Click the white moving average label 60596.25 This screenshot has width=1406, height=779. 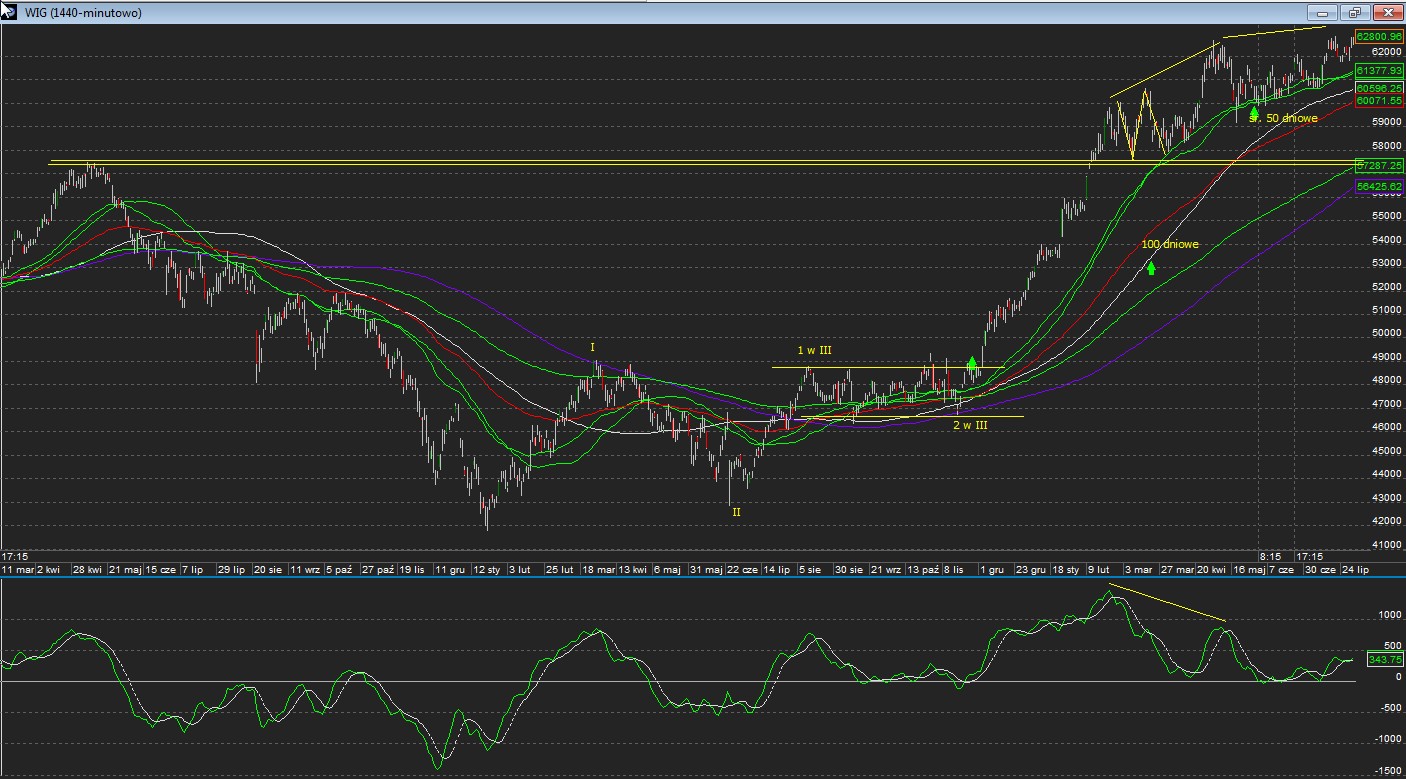tap(1379, 88)
